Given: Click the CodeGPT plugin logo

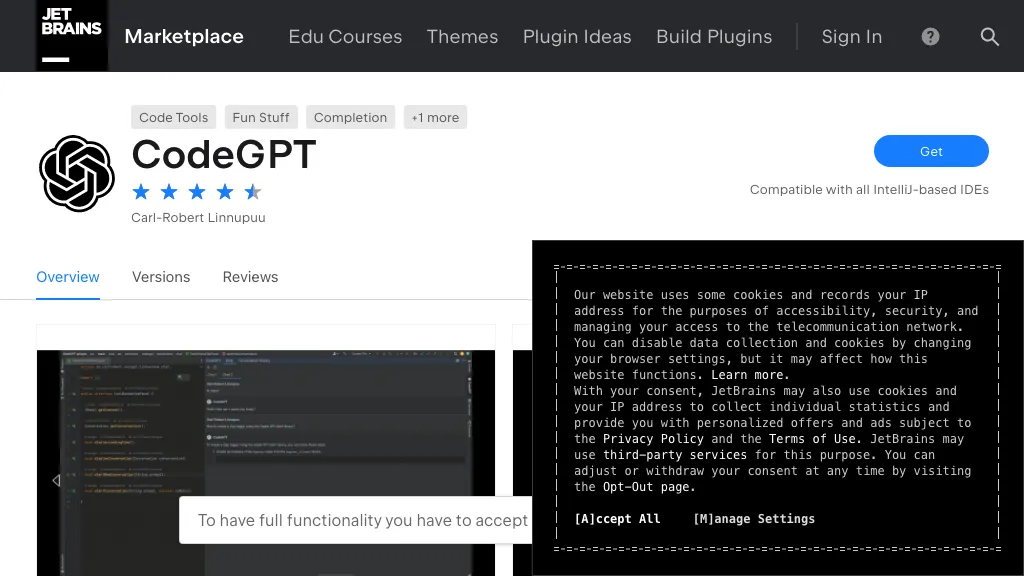Looking at the screenshot, I should pyautogui.click(x=76, y=174).
